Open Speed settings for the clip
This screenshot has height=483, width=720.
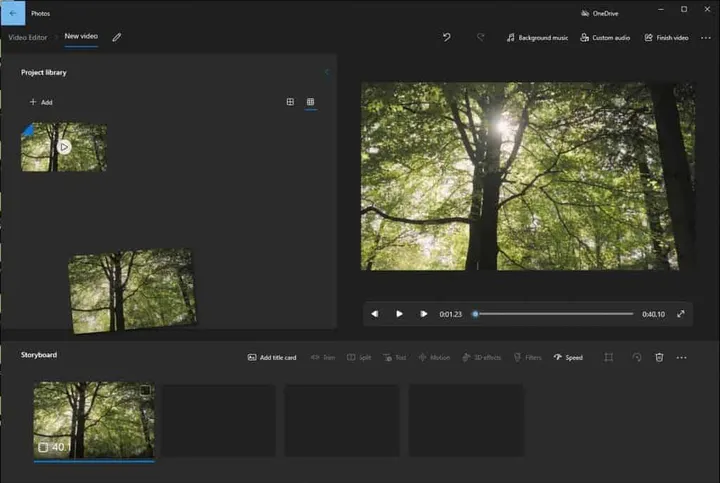[568, 357]
